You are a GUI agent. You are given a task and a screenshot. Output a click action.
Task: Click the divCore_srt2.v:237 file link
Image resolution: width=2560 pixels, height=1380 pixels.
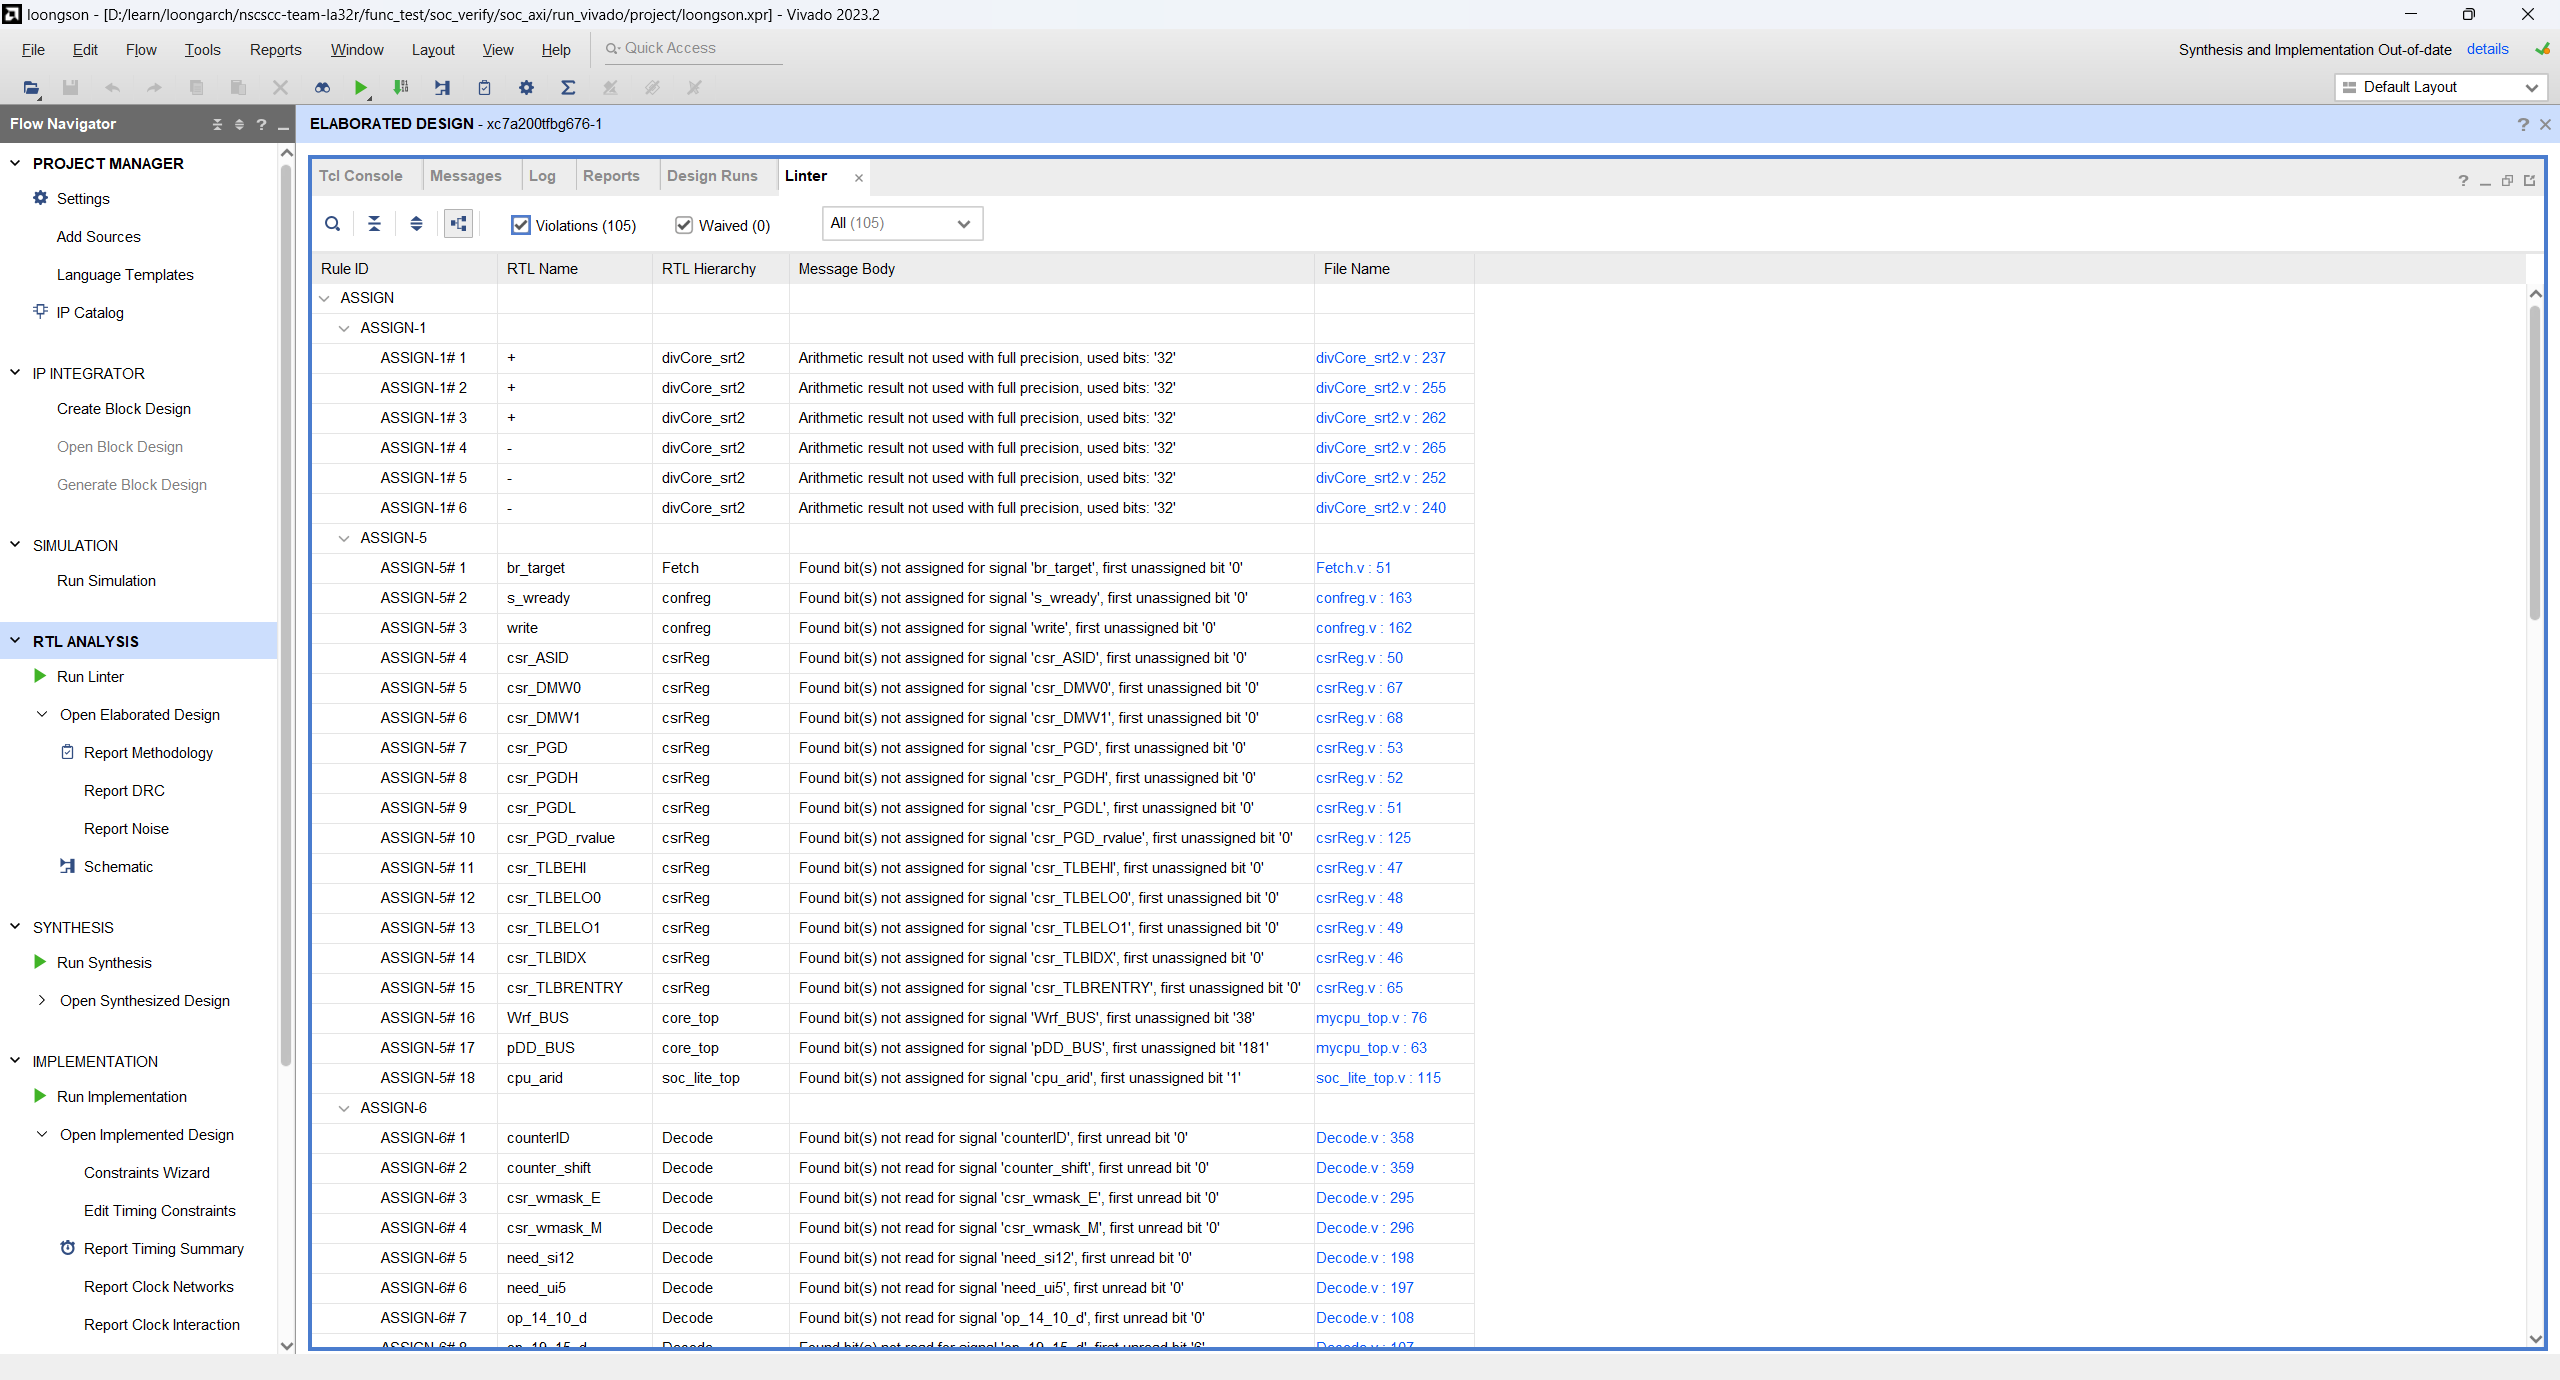click(x=1381, y=357)
